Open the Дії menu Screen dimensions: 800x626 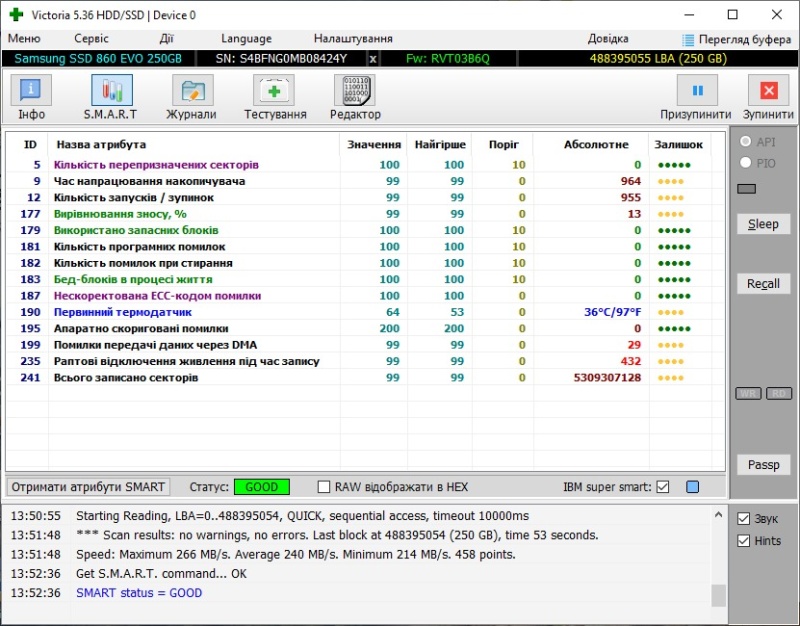click(166, 39)
